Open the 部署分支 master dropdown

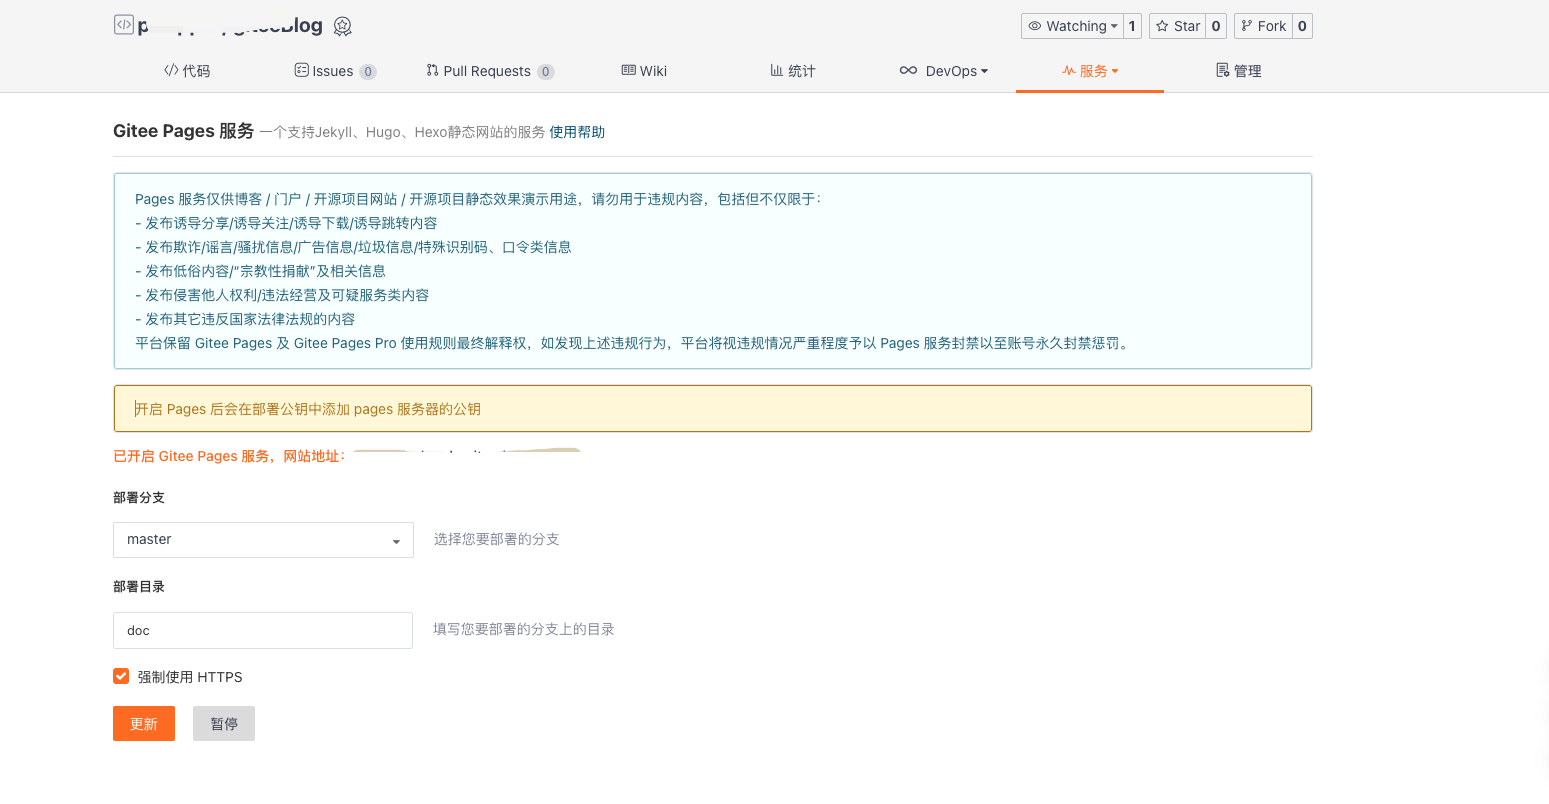[x=263, y=540]
